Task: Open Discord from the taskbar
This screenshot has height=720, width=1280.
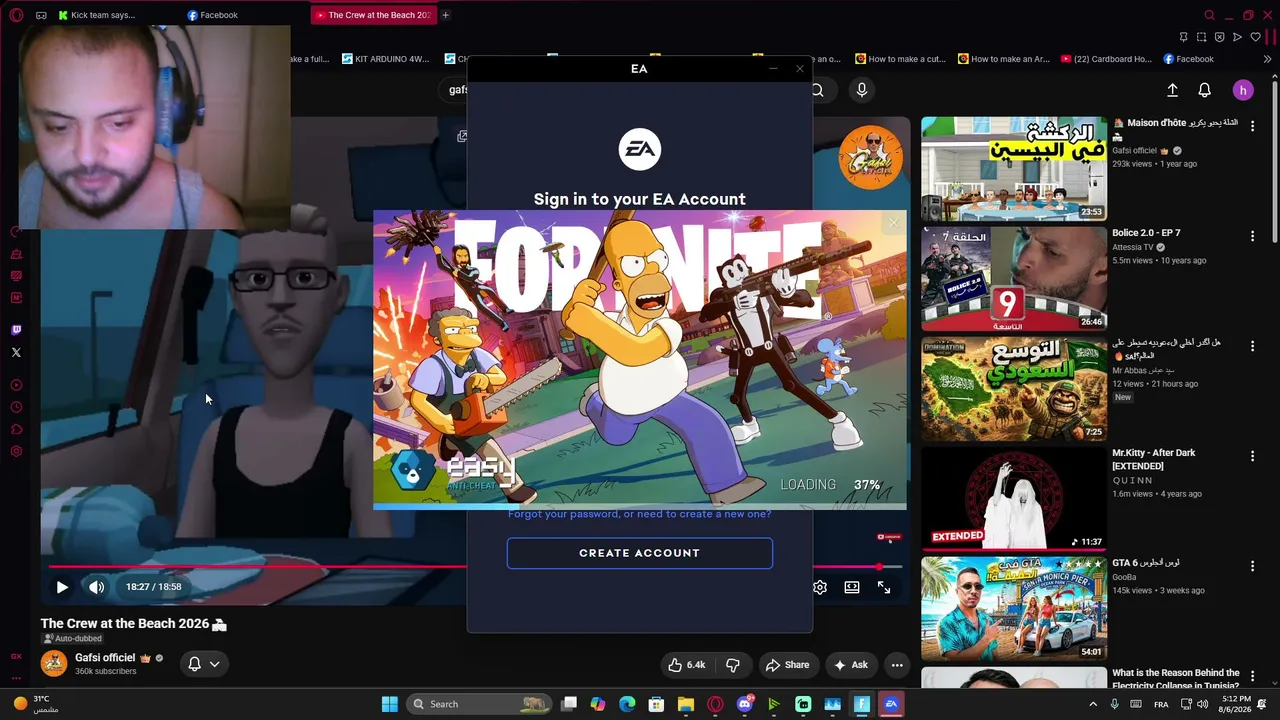Action: point(744,704)
